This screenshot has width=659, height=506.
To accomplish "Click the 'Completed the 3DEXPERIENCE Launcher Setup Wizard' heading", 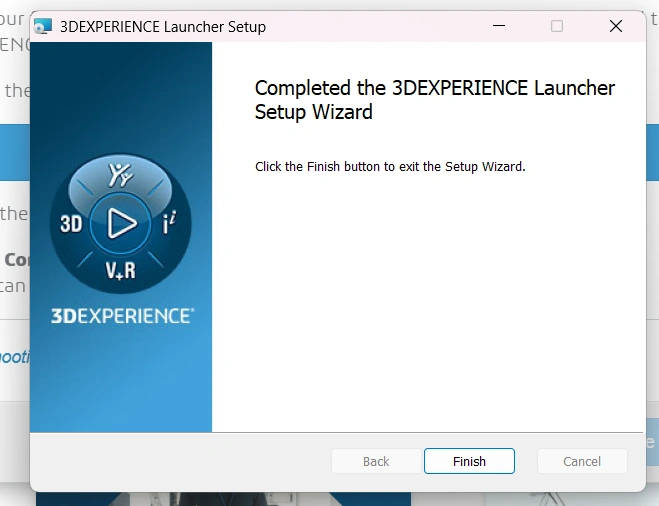I will click(435, 100).
